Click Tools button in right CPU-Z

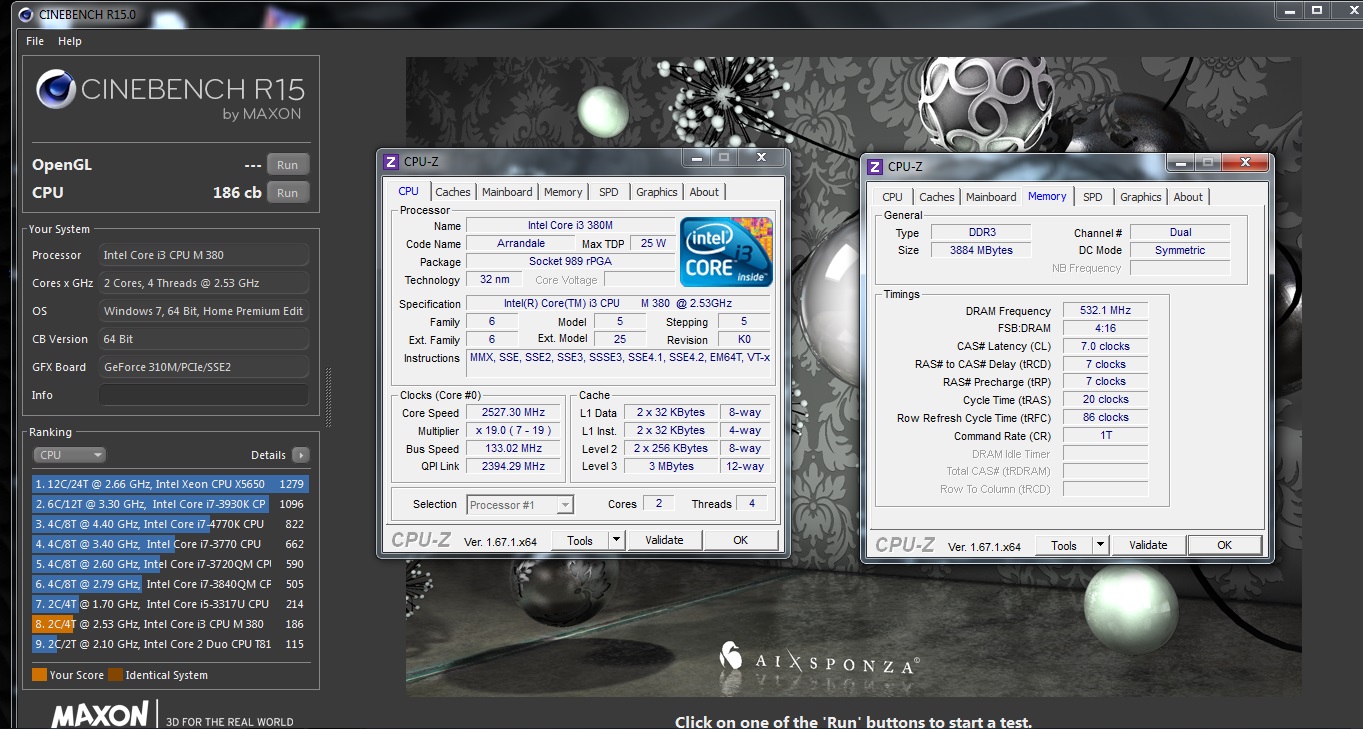(1064, 545)
